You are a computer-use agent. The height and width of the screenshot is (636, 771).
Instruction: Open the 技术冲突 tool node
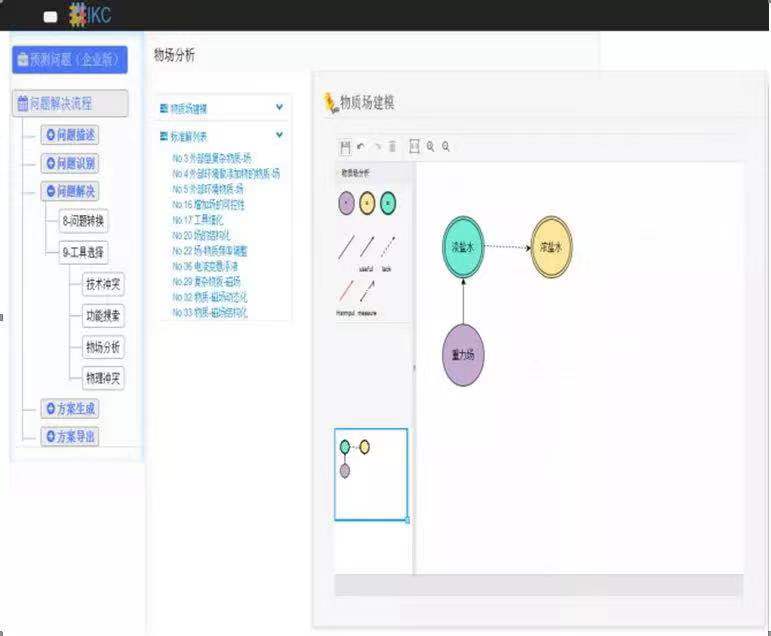pyautogui.click(x=103, y=285)
